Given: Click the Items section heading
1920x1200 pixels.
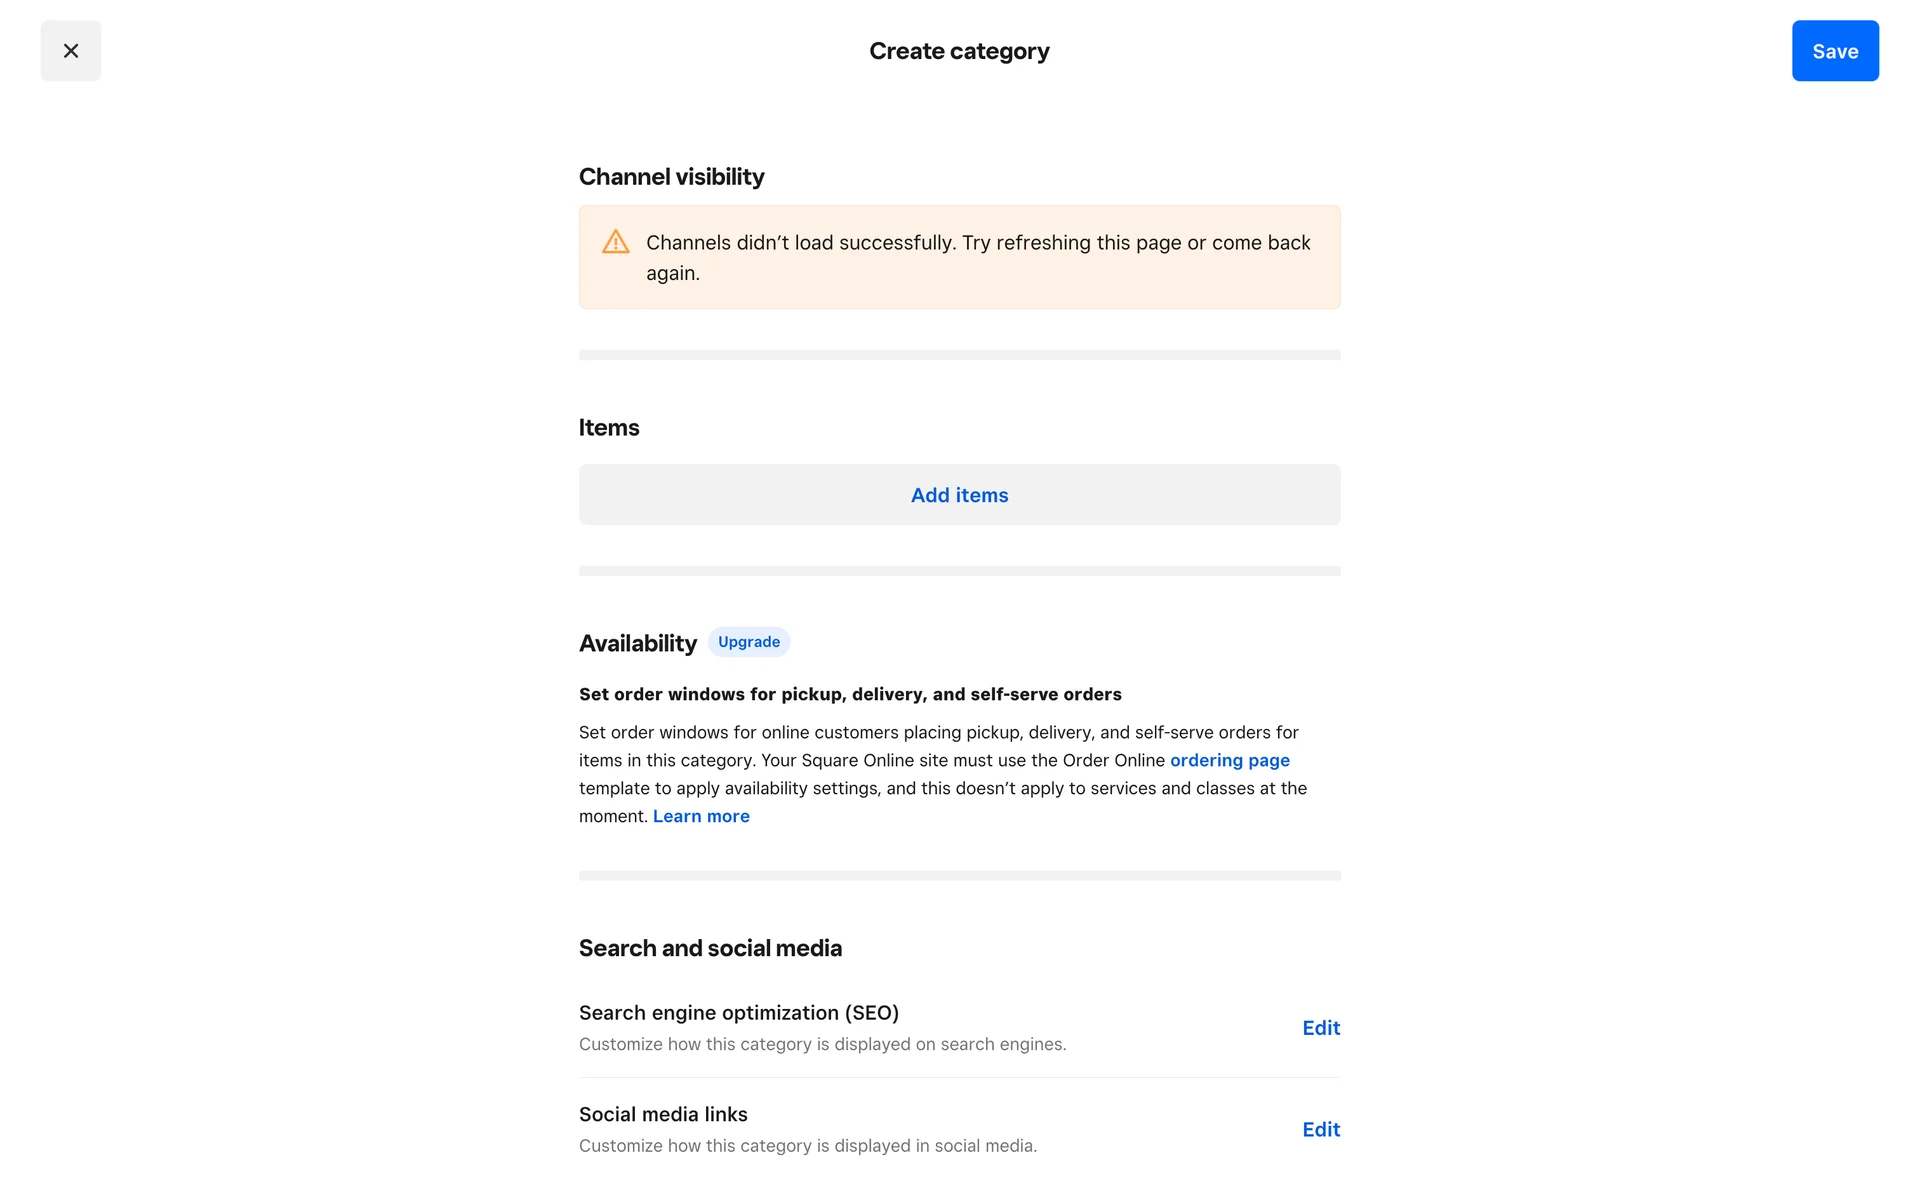Looking at the screenshot, I should tap(609, 428).
